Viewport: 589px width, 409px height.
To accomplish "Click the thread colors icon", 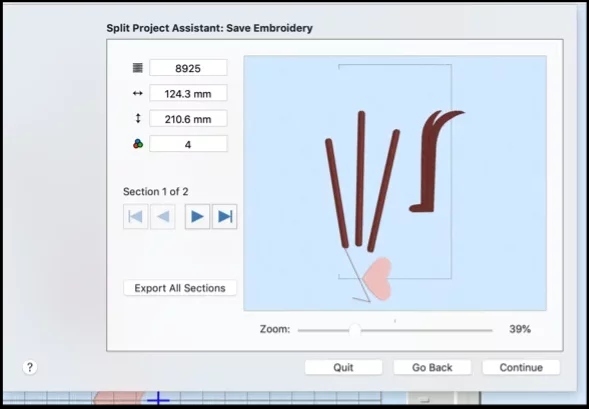I will click(138, 144).
